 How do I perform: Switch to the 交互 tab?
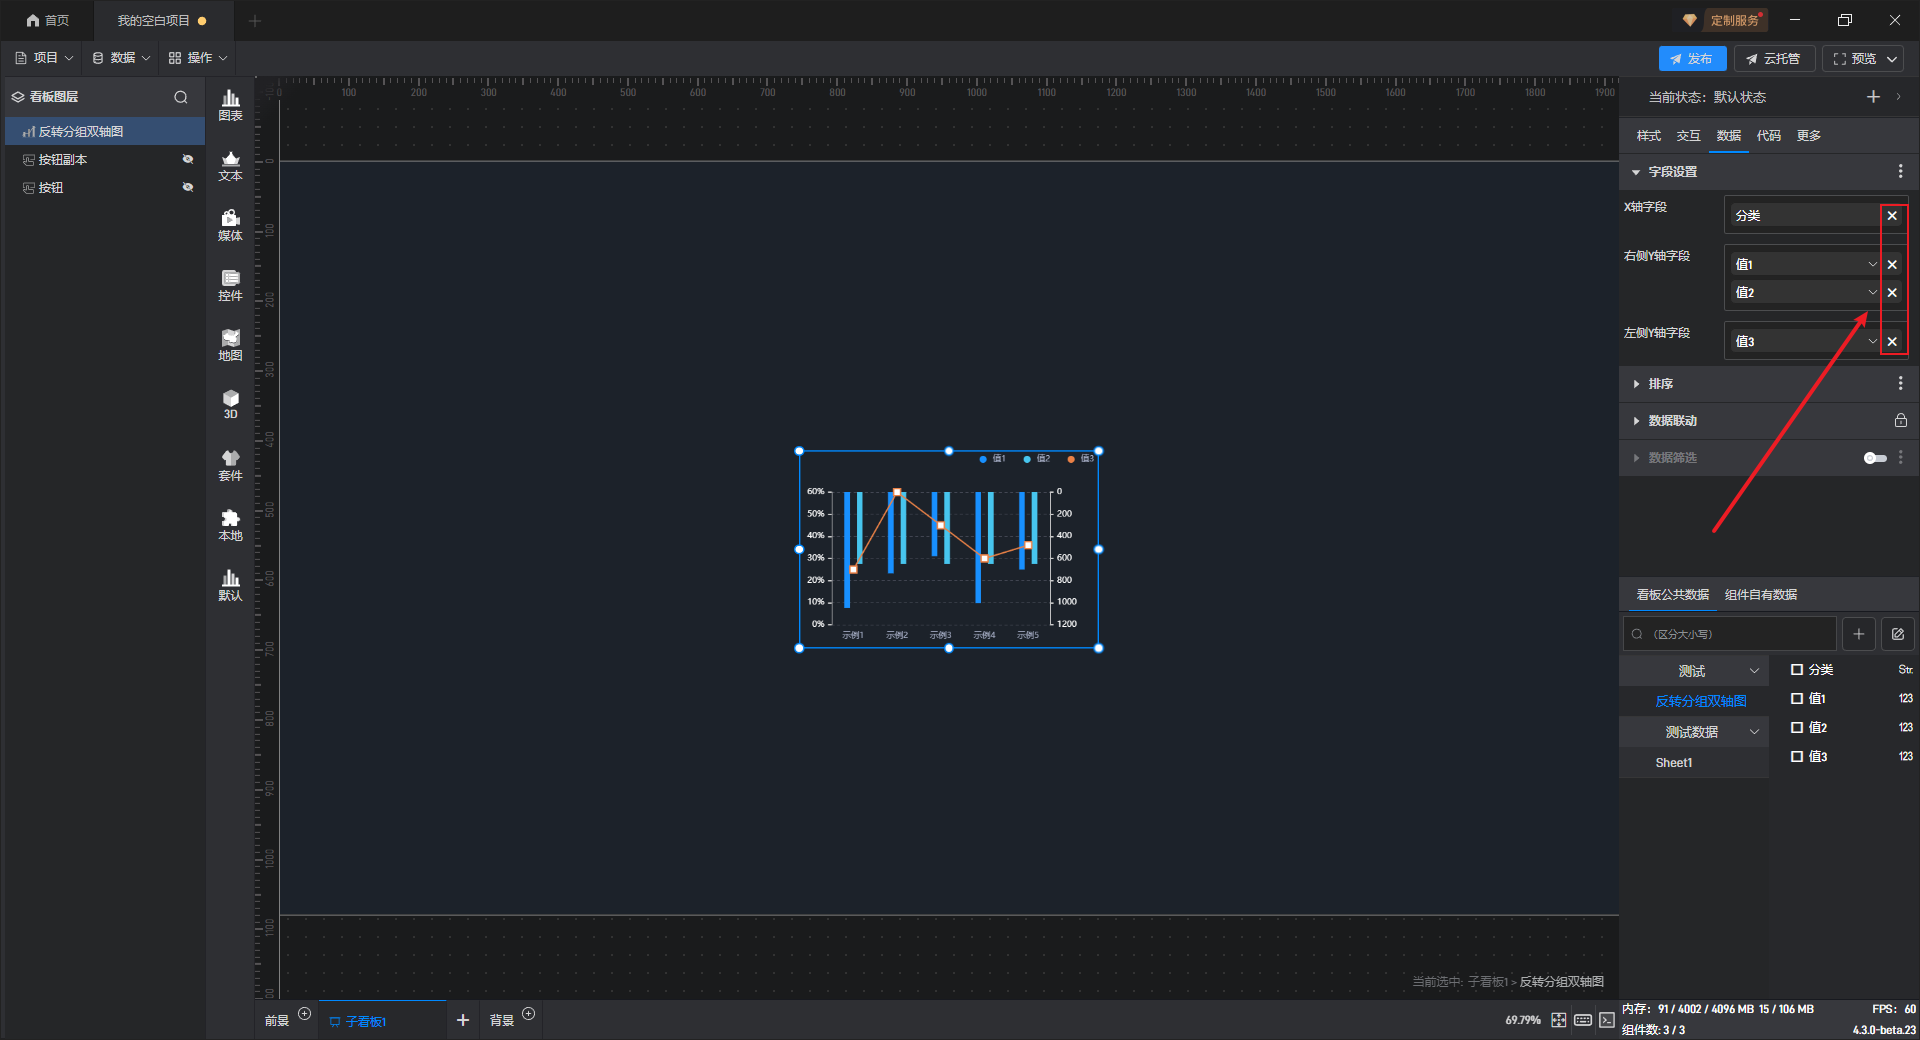(x=1689, y=136)
